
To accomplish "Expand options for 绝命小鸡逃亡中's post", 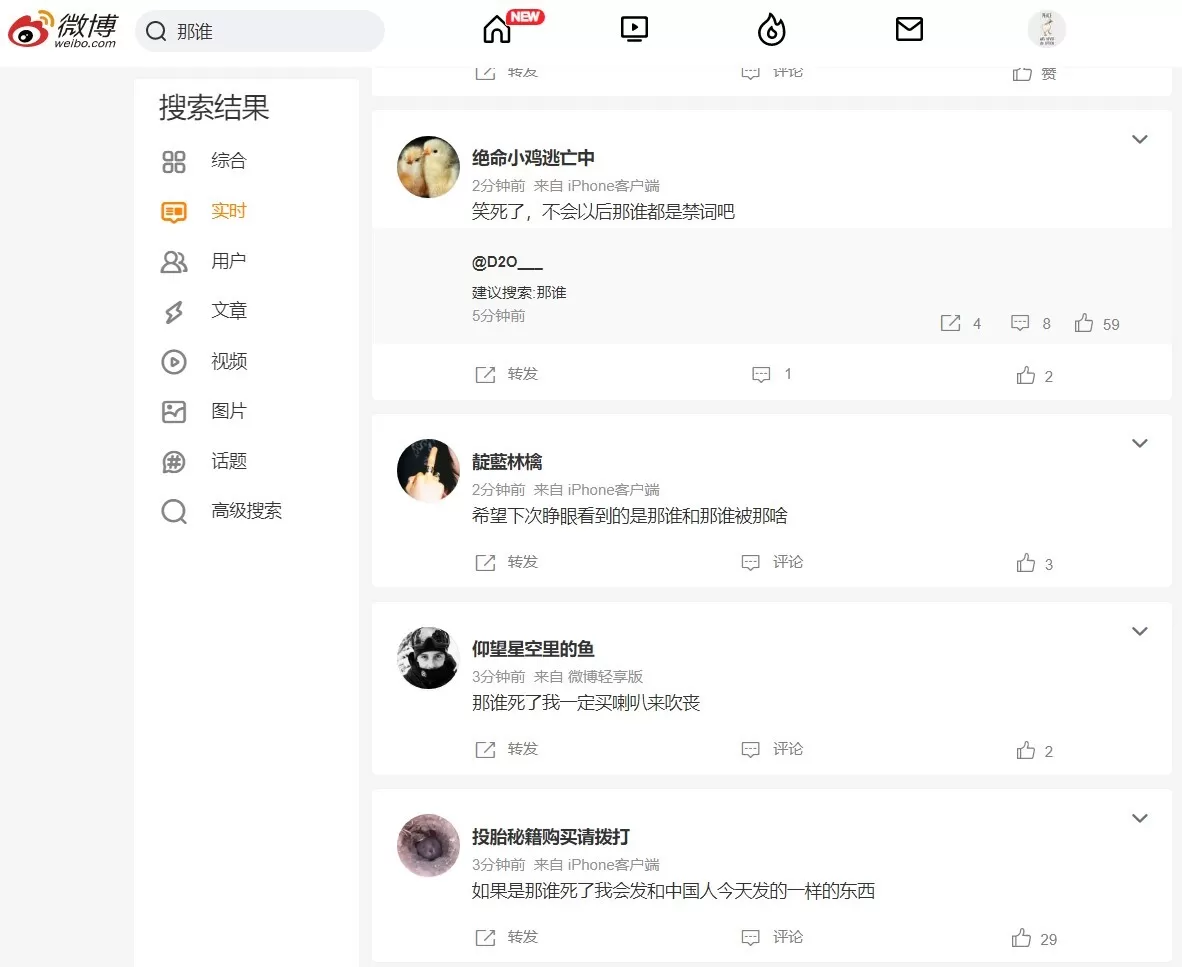I will point(1140,139).
